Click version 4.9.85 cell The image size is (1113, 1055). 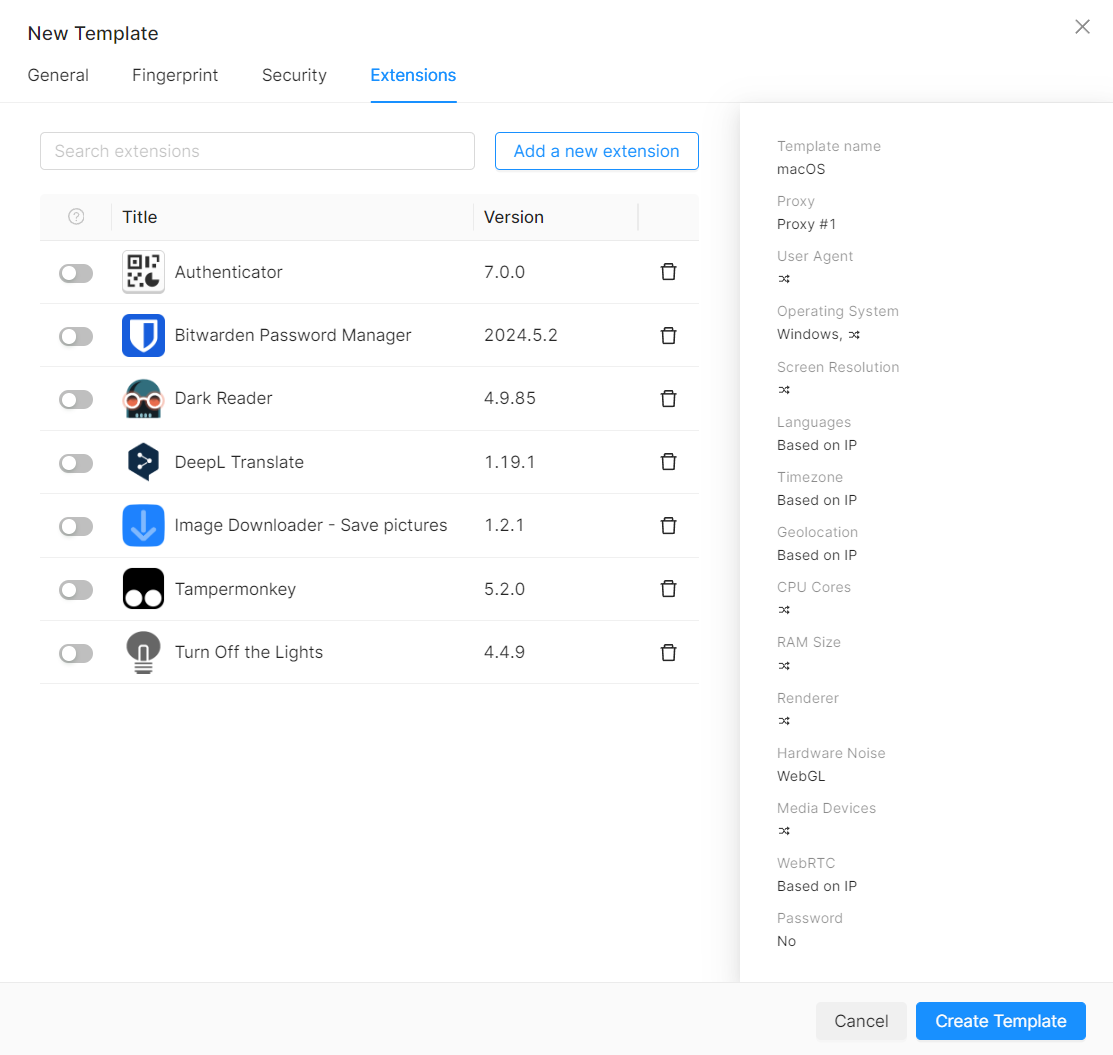point(510,398)
